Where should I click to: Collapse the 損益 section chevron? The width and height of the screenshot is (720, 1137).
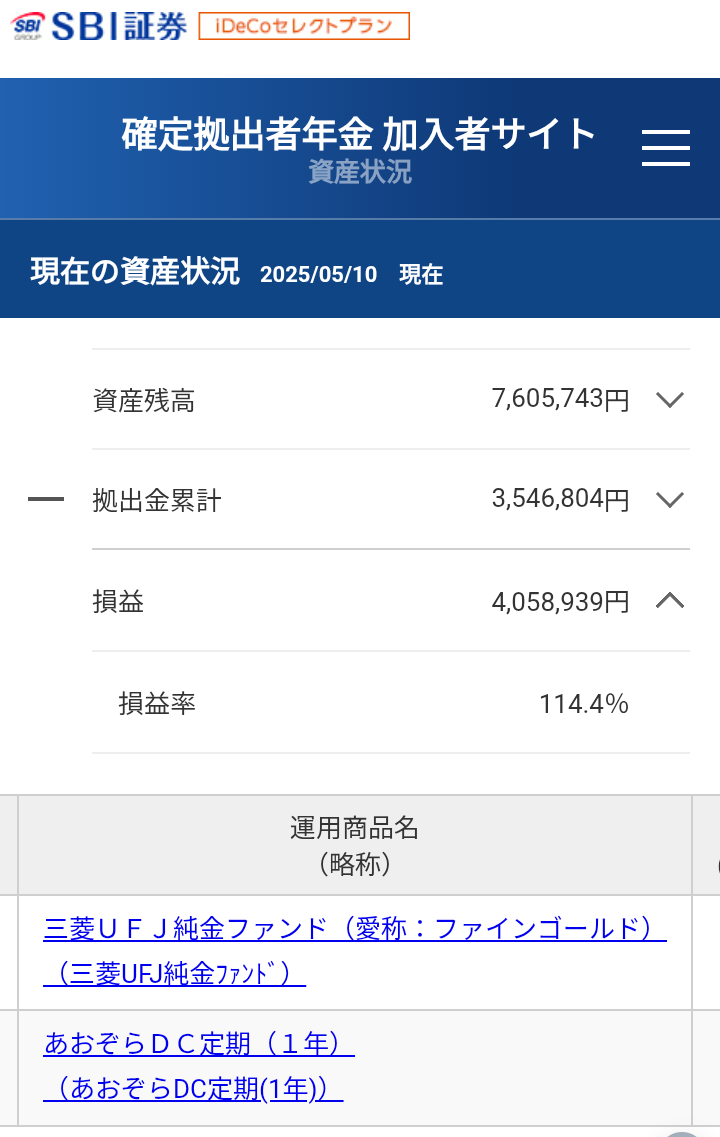(669, 601)
